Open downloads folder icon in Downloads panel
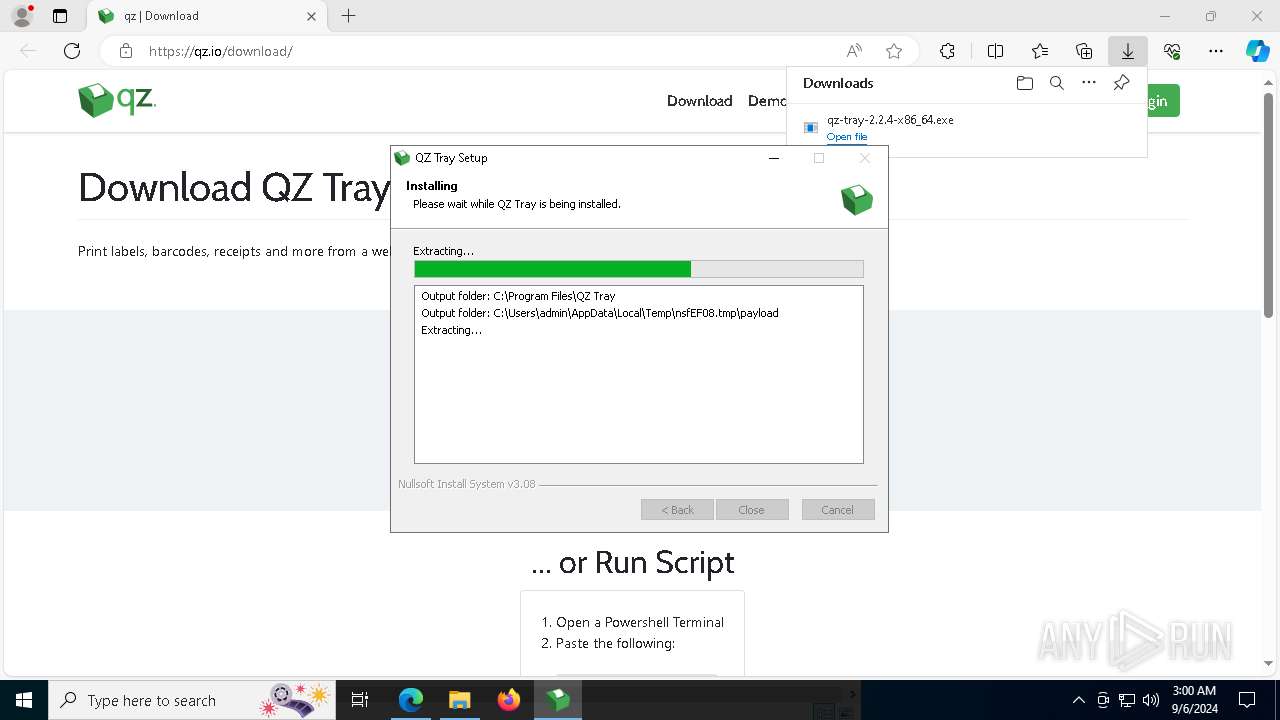The height and width of the screenshot is (720, 1280). pyautogui.click(x=1024, y=83)
